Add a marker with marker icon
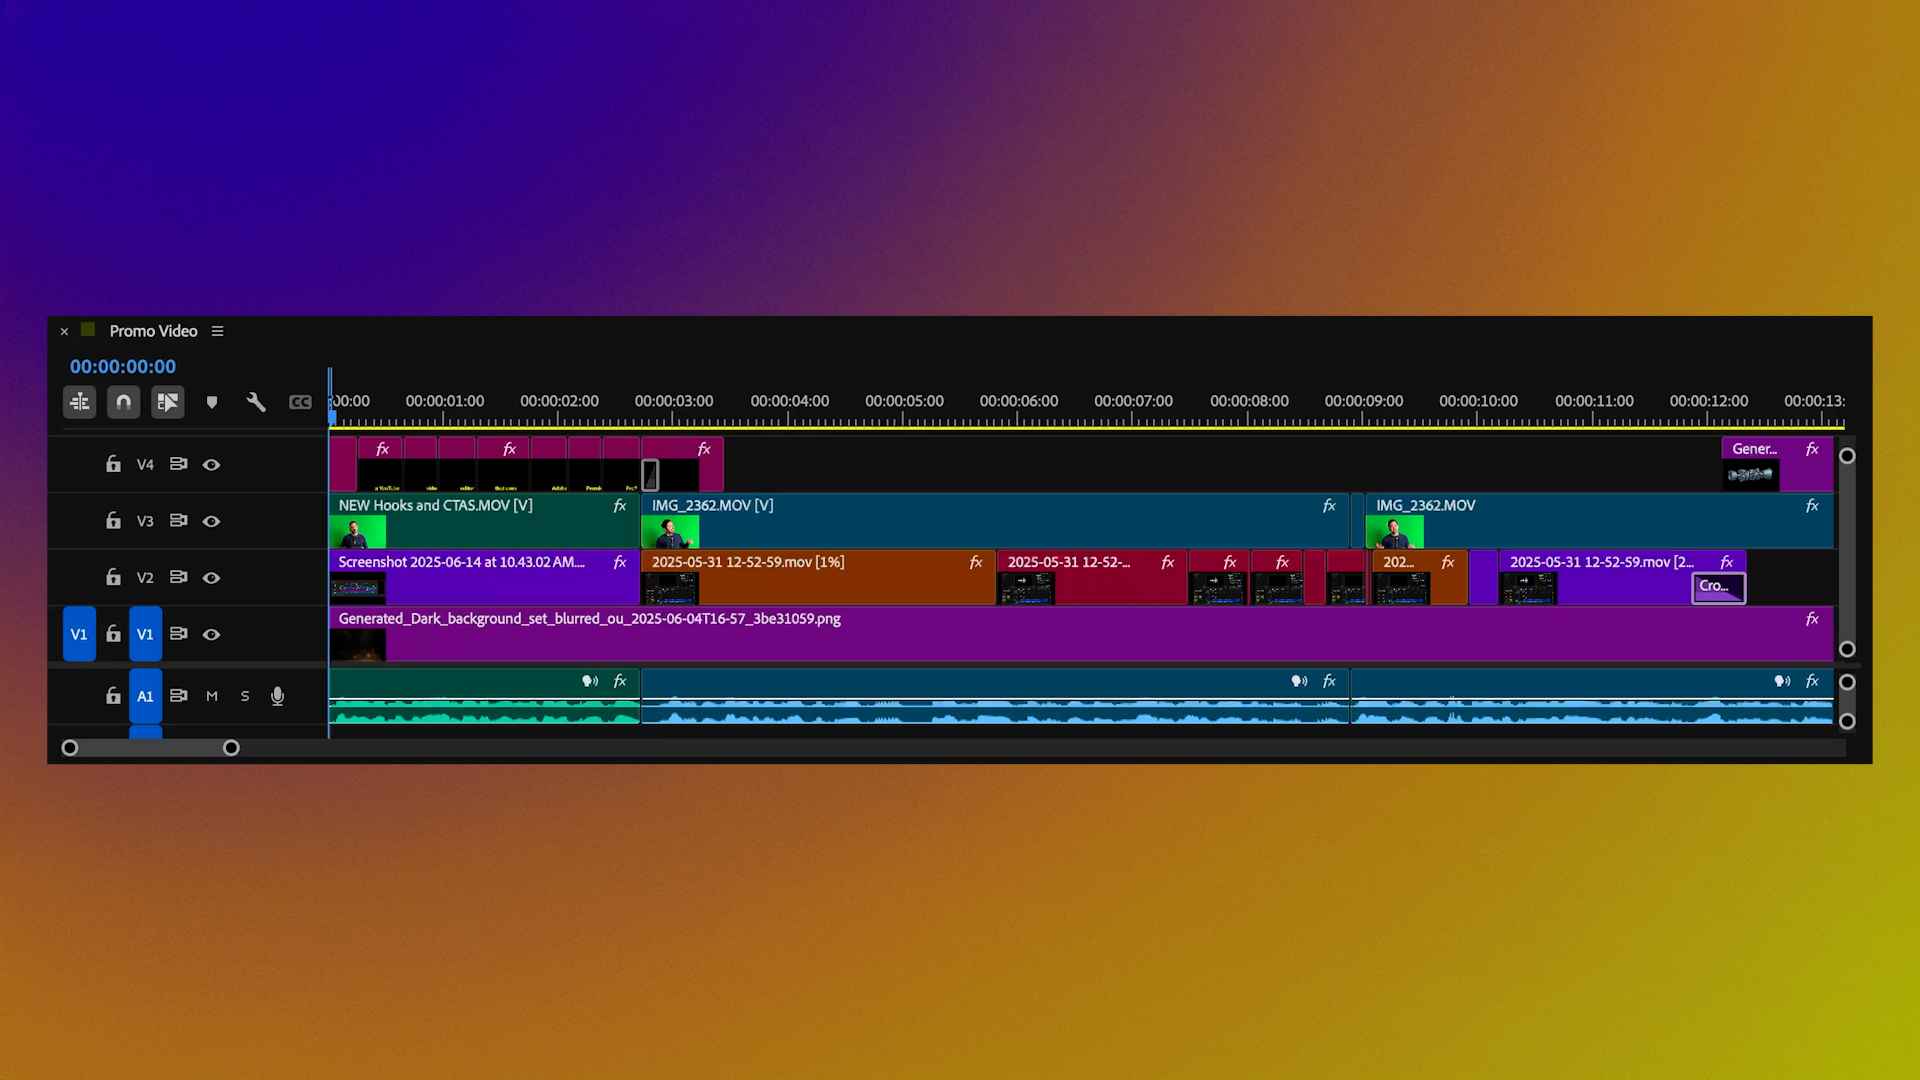Image resolution: width=1920 pixels, height=1080 pixels. (x=212, y=402)
